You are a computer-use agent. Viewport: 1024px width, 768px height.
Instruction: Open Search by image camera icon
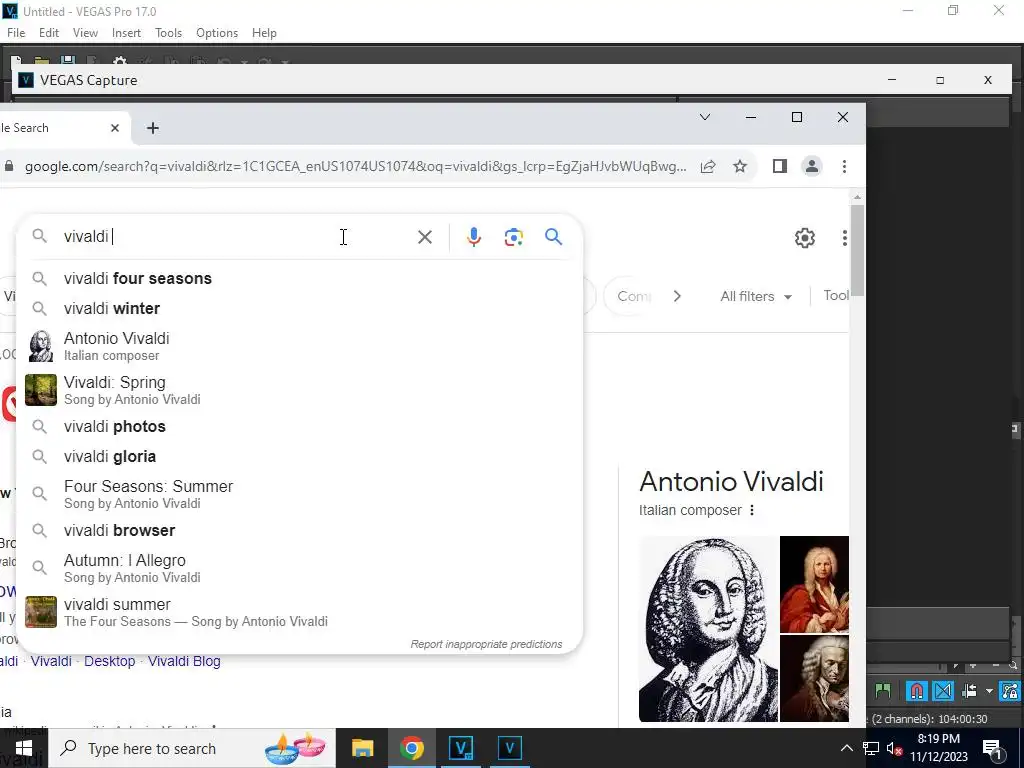[x=514, y=237]
